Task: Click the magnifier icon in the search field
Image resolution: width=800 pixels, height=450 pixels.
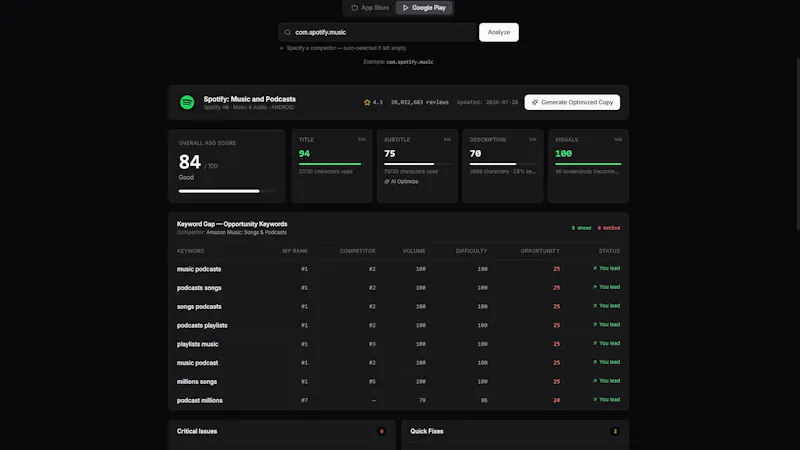Action: point(288,32)
